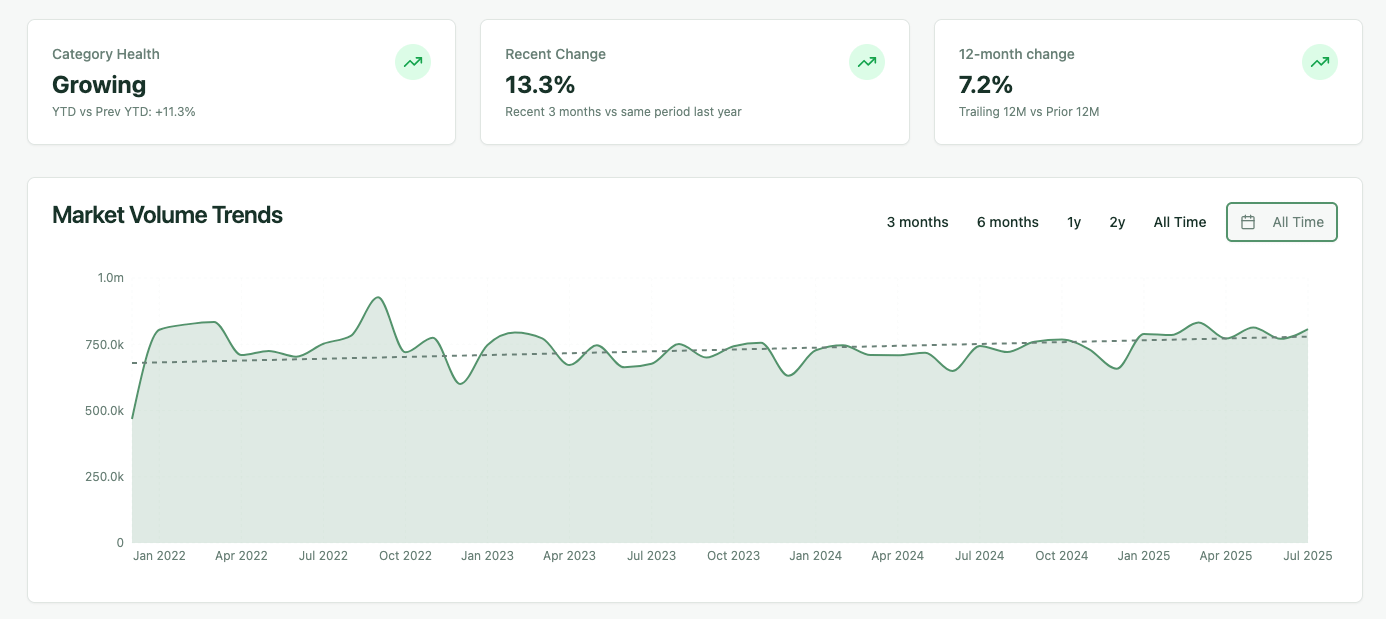Select the 6 months range
The image size is (1386, 619).
(x=1008, y=222)
